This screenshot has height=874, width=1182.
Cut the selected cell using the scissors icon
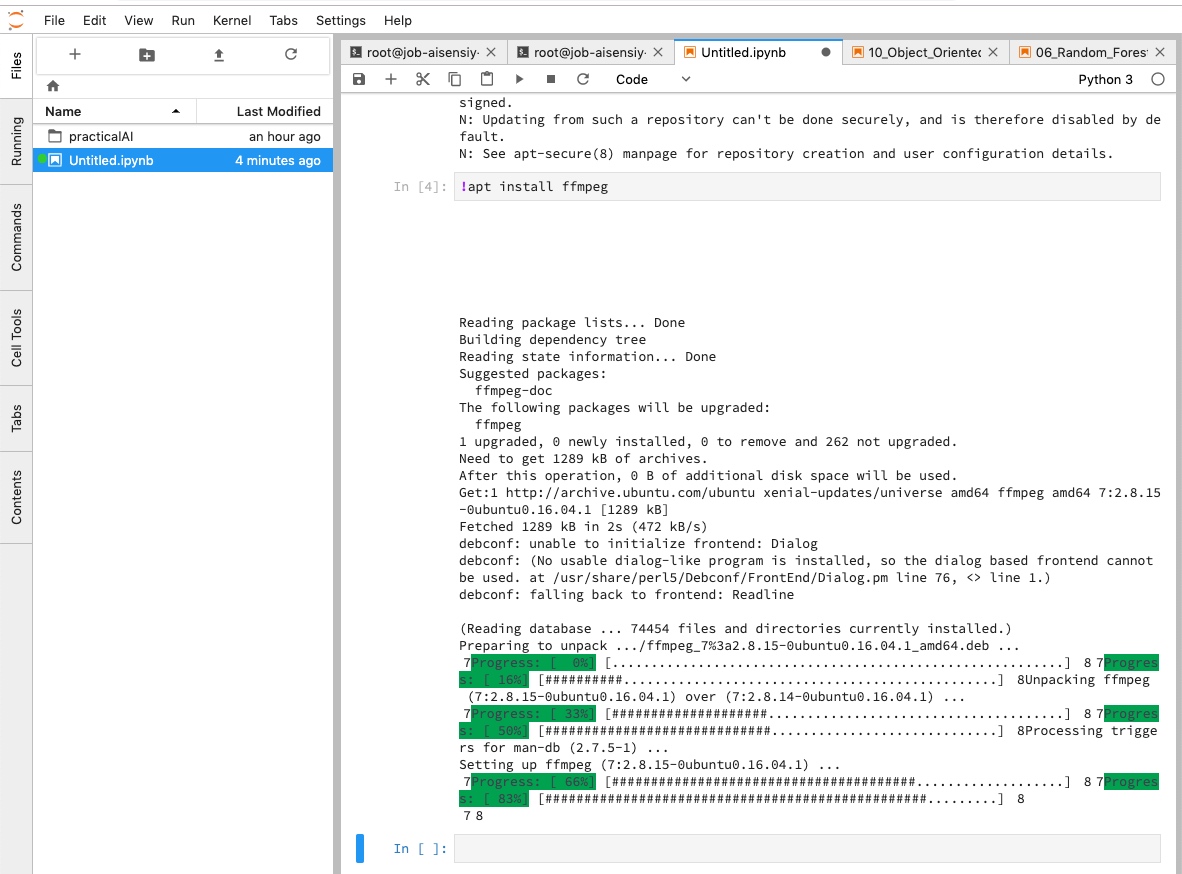pyautogui.click(x=423, y=79)
